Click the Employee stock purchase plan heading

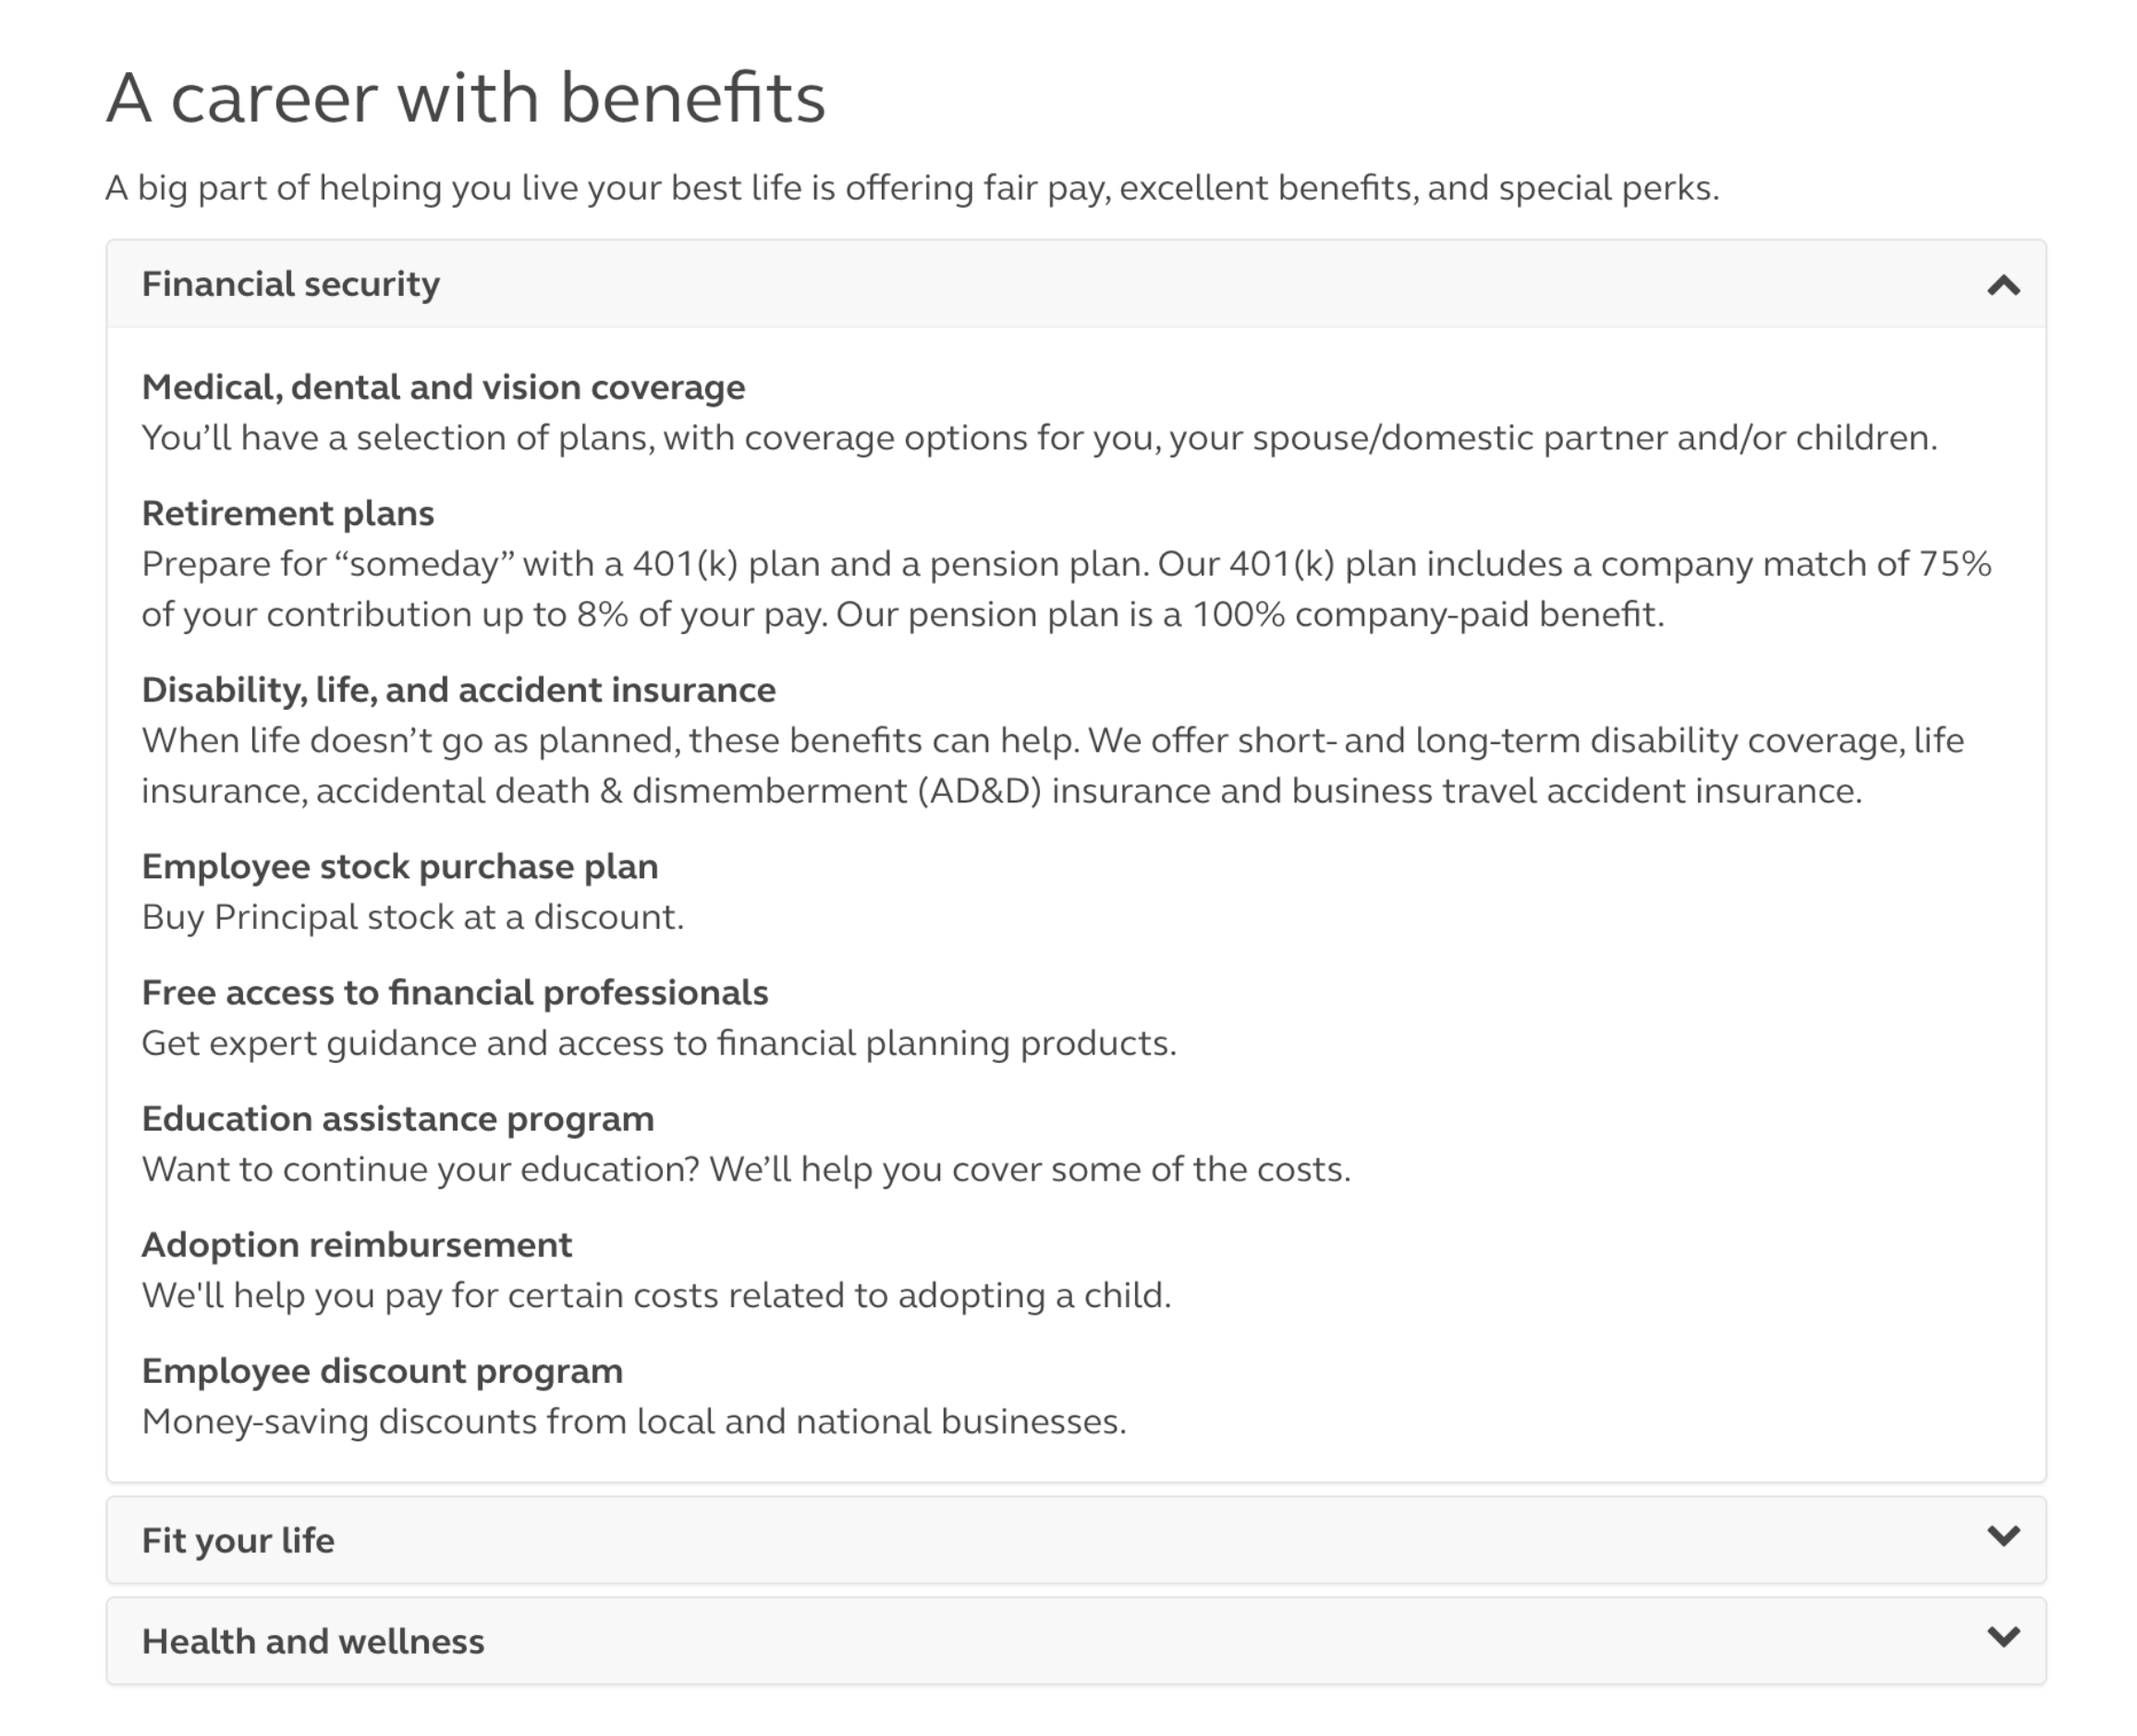[x=400, y=866]
